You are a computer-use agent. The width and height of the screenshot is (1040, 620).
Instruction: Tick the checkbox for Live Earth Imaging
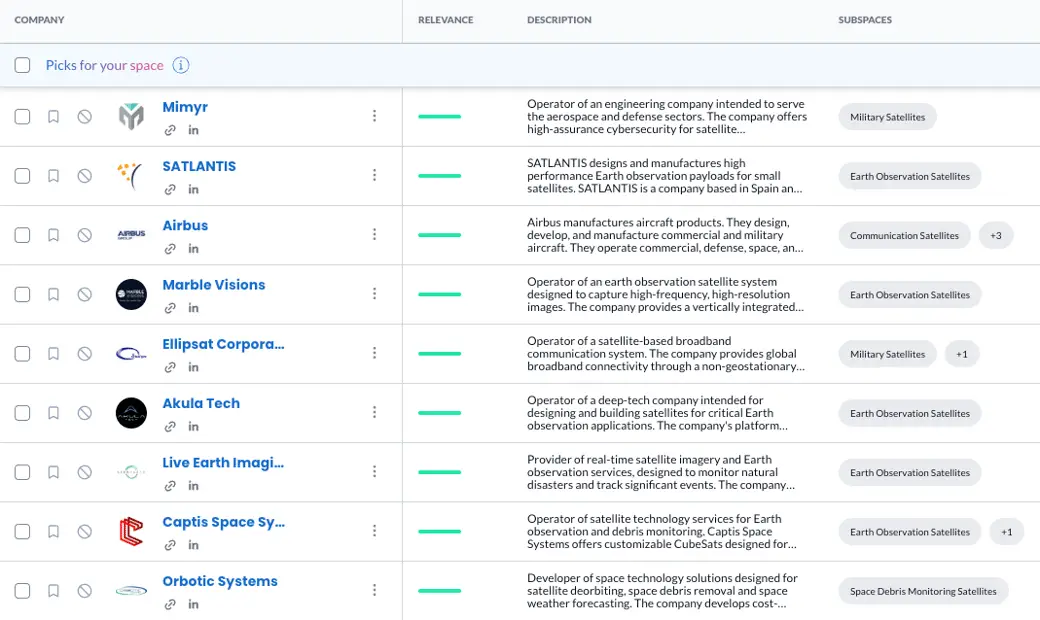coord(22,472)
